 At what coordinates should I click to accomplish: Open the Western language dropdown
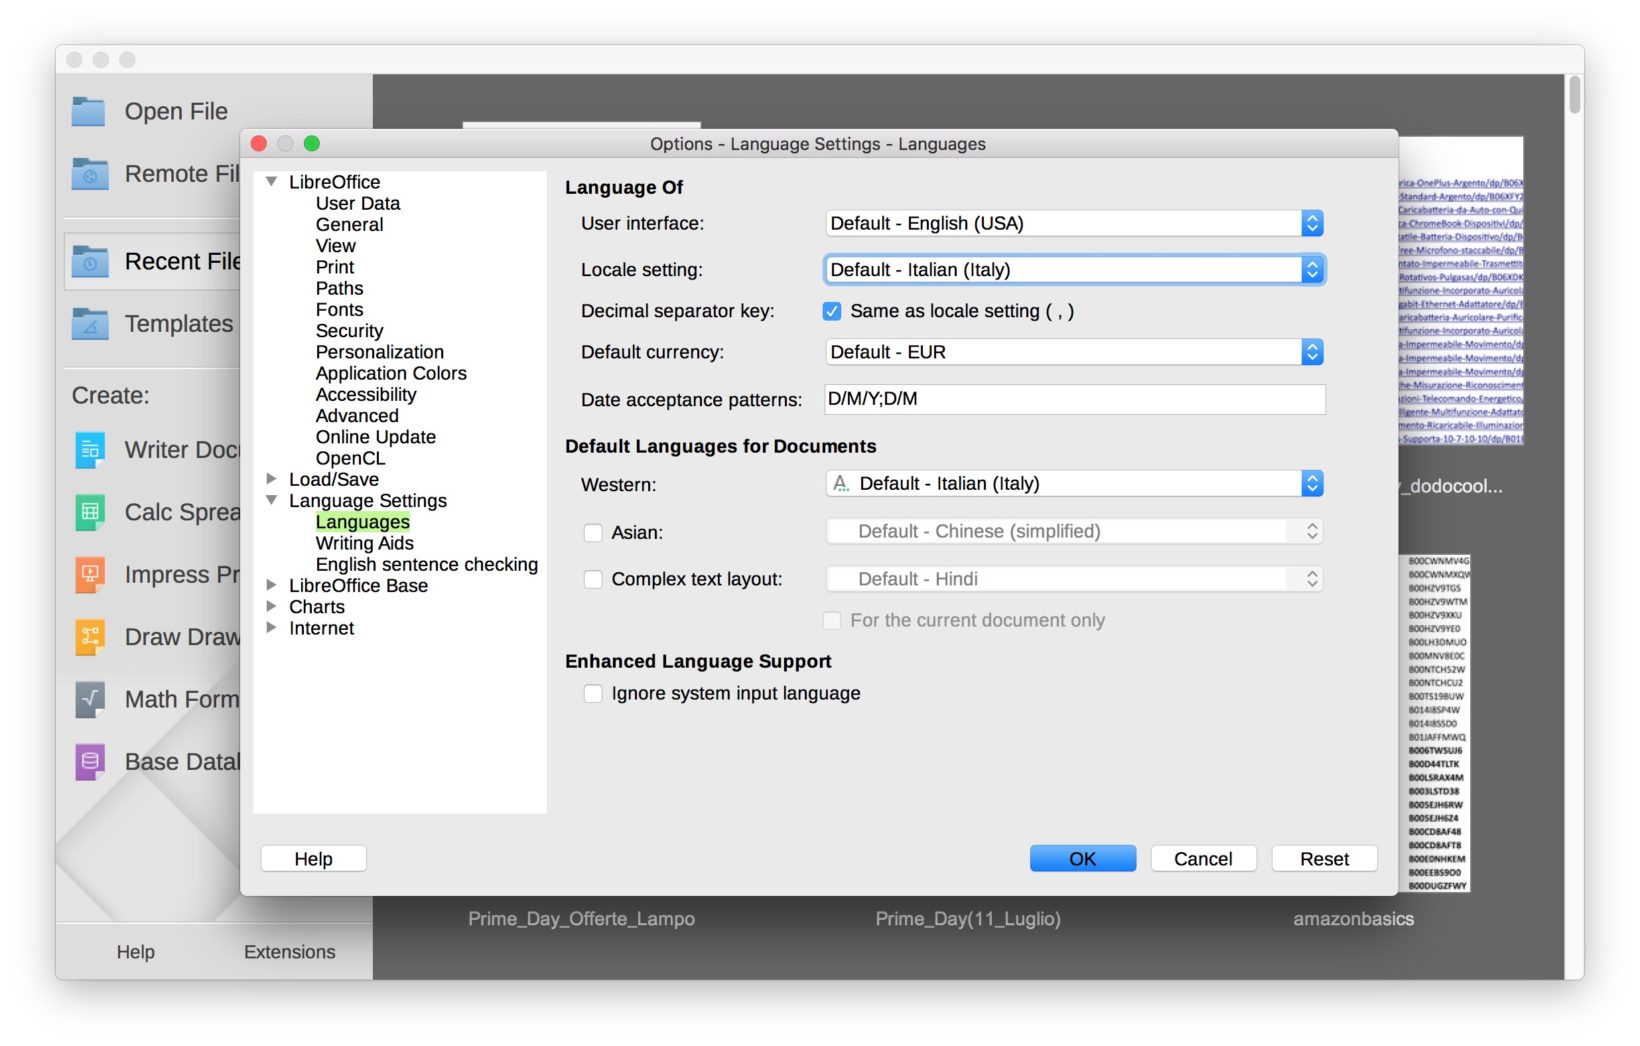(1075, 484)
